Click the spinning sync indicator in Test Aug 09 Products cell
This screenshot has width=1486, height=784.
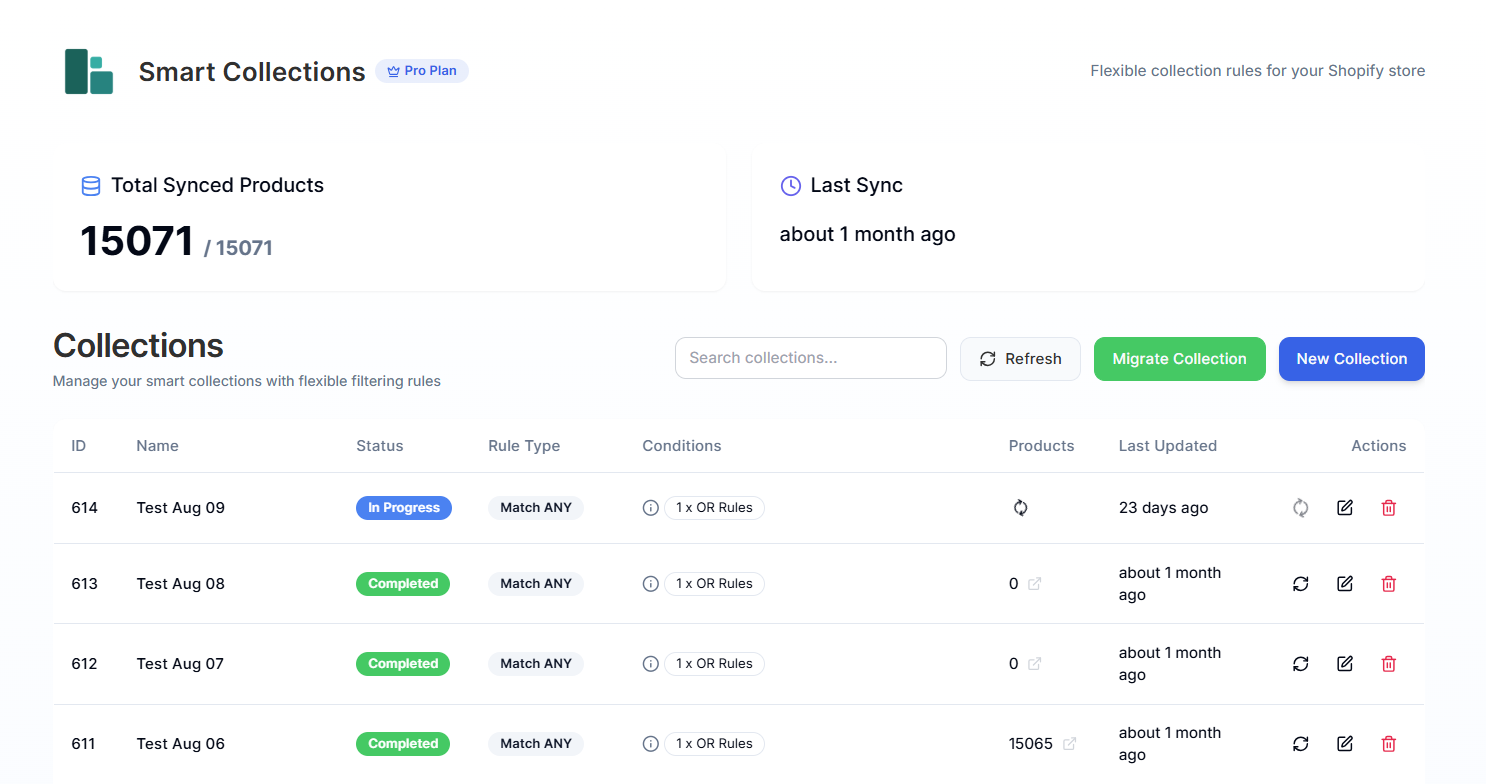pos(1020,507)
